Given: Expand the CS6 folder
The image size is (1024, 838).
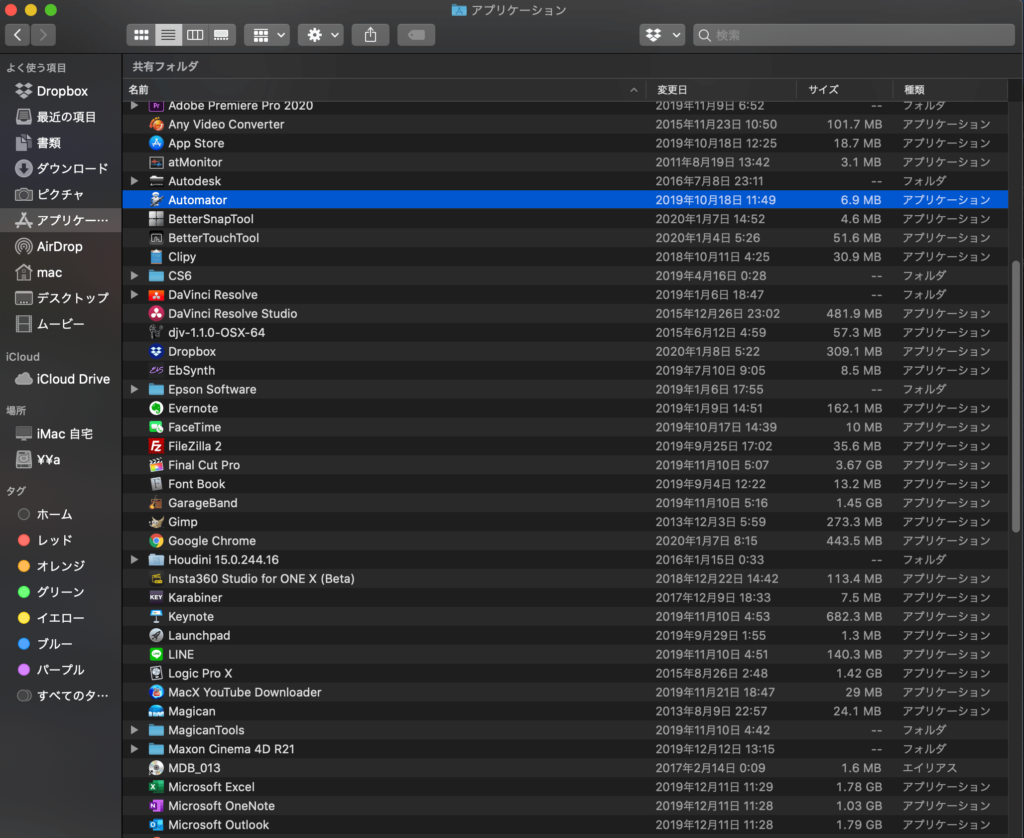Looking at the screenshot, I should (x=135, y=276).
